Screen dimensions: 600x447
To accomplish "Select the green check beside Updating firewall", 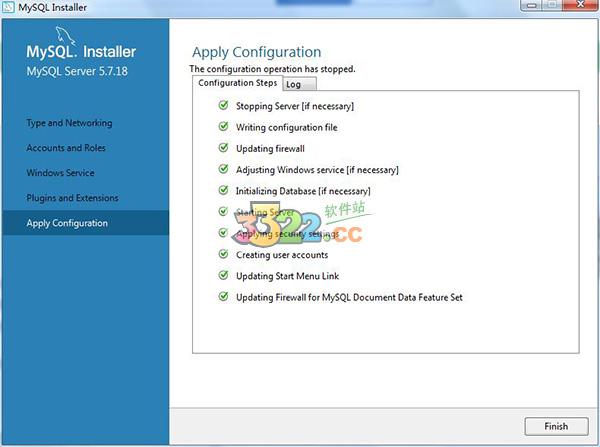I will pyautogui.click(x=223, y=148).
